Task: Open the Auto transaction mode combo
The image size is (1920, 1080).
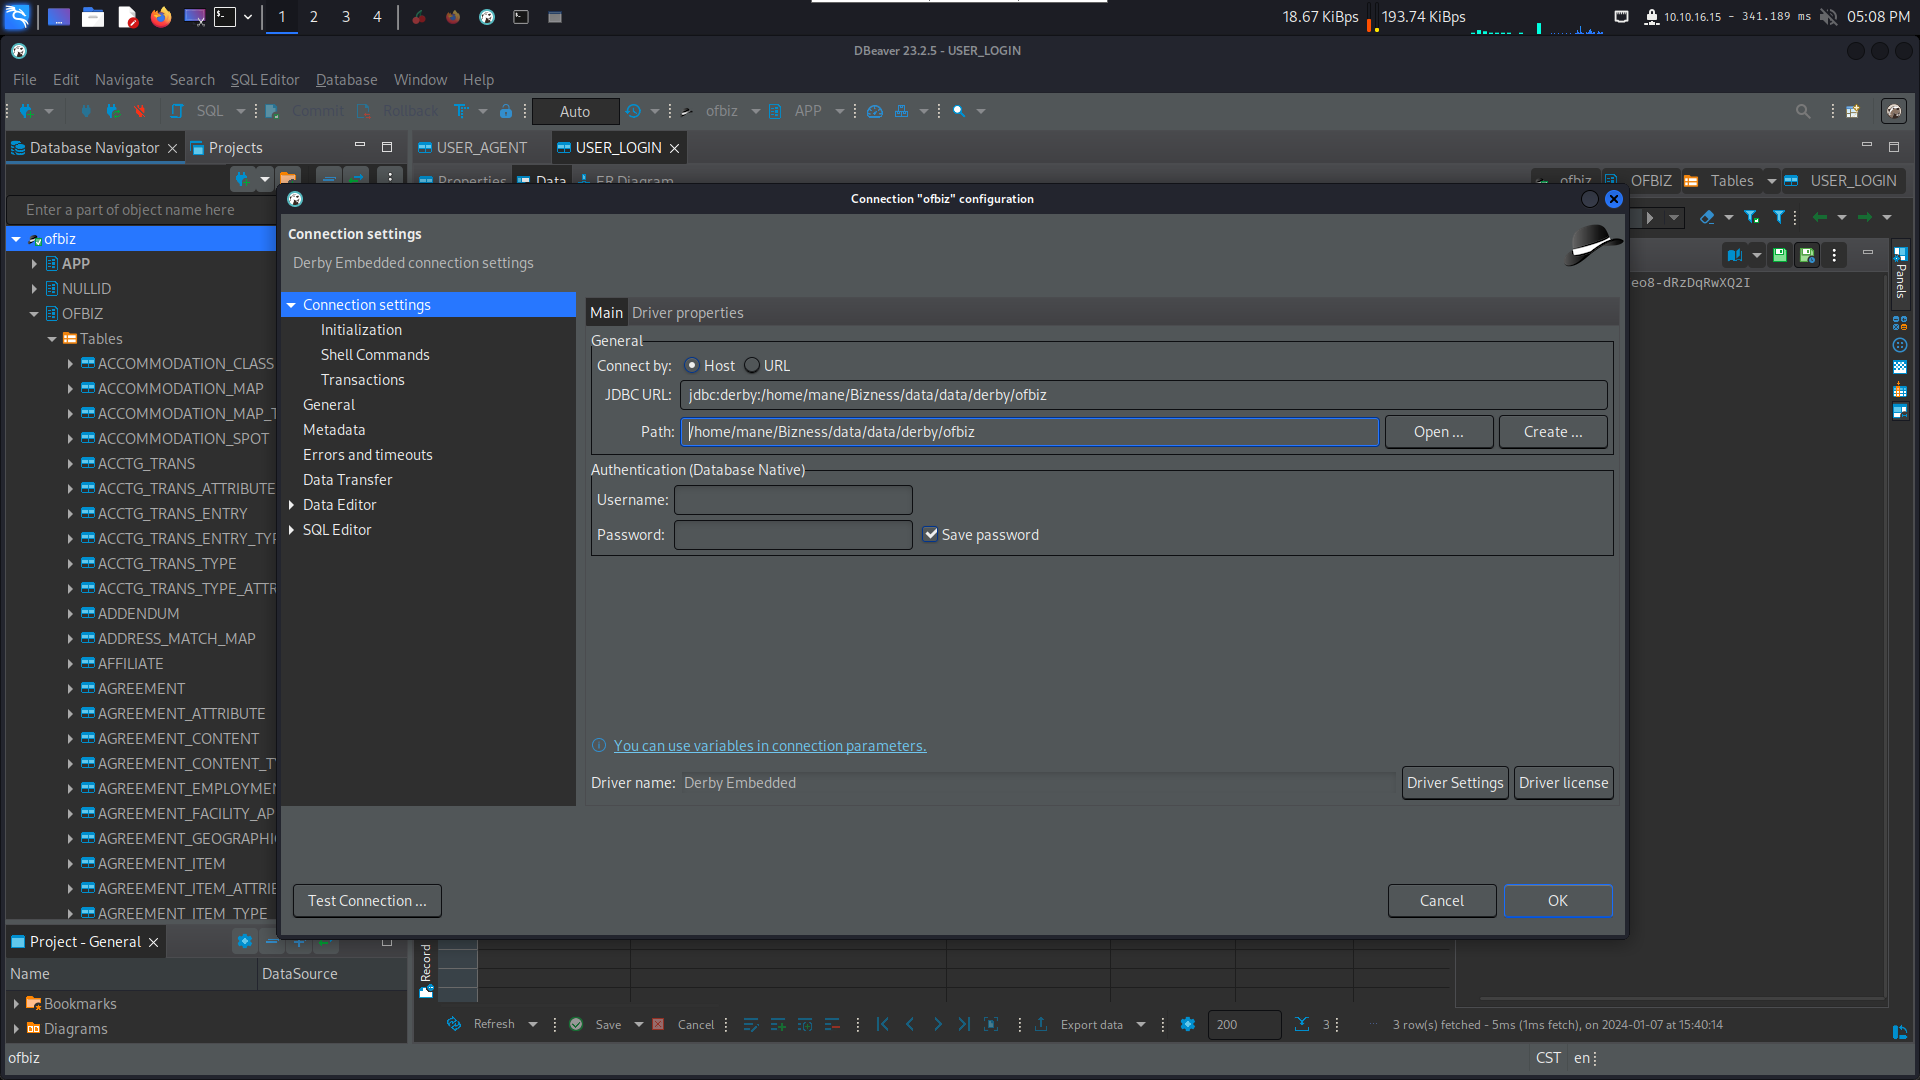Action: click(x=575, y=111)
